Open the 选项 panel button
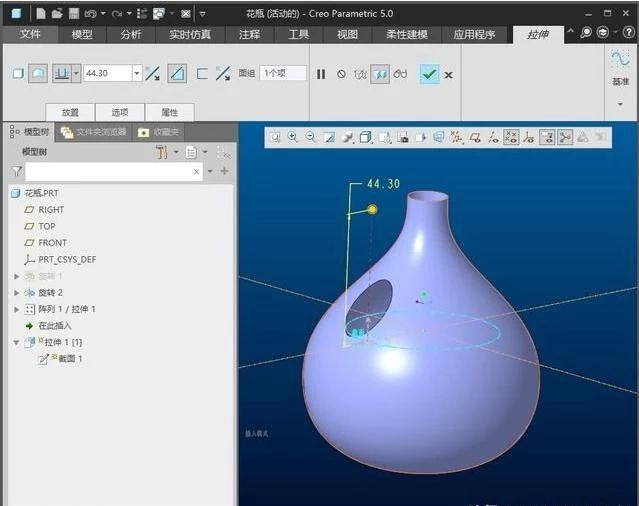This screenshot has width=639, height=506. pyautogui.click(x=120, y=112)
